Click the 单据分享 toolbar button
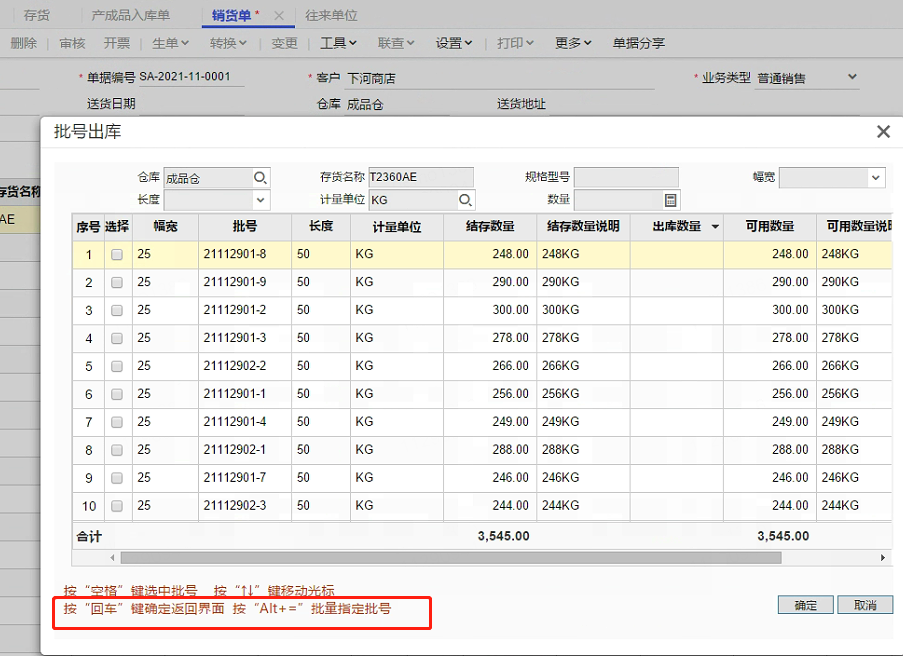 (x=639, y=43)
